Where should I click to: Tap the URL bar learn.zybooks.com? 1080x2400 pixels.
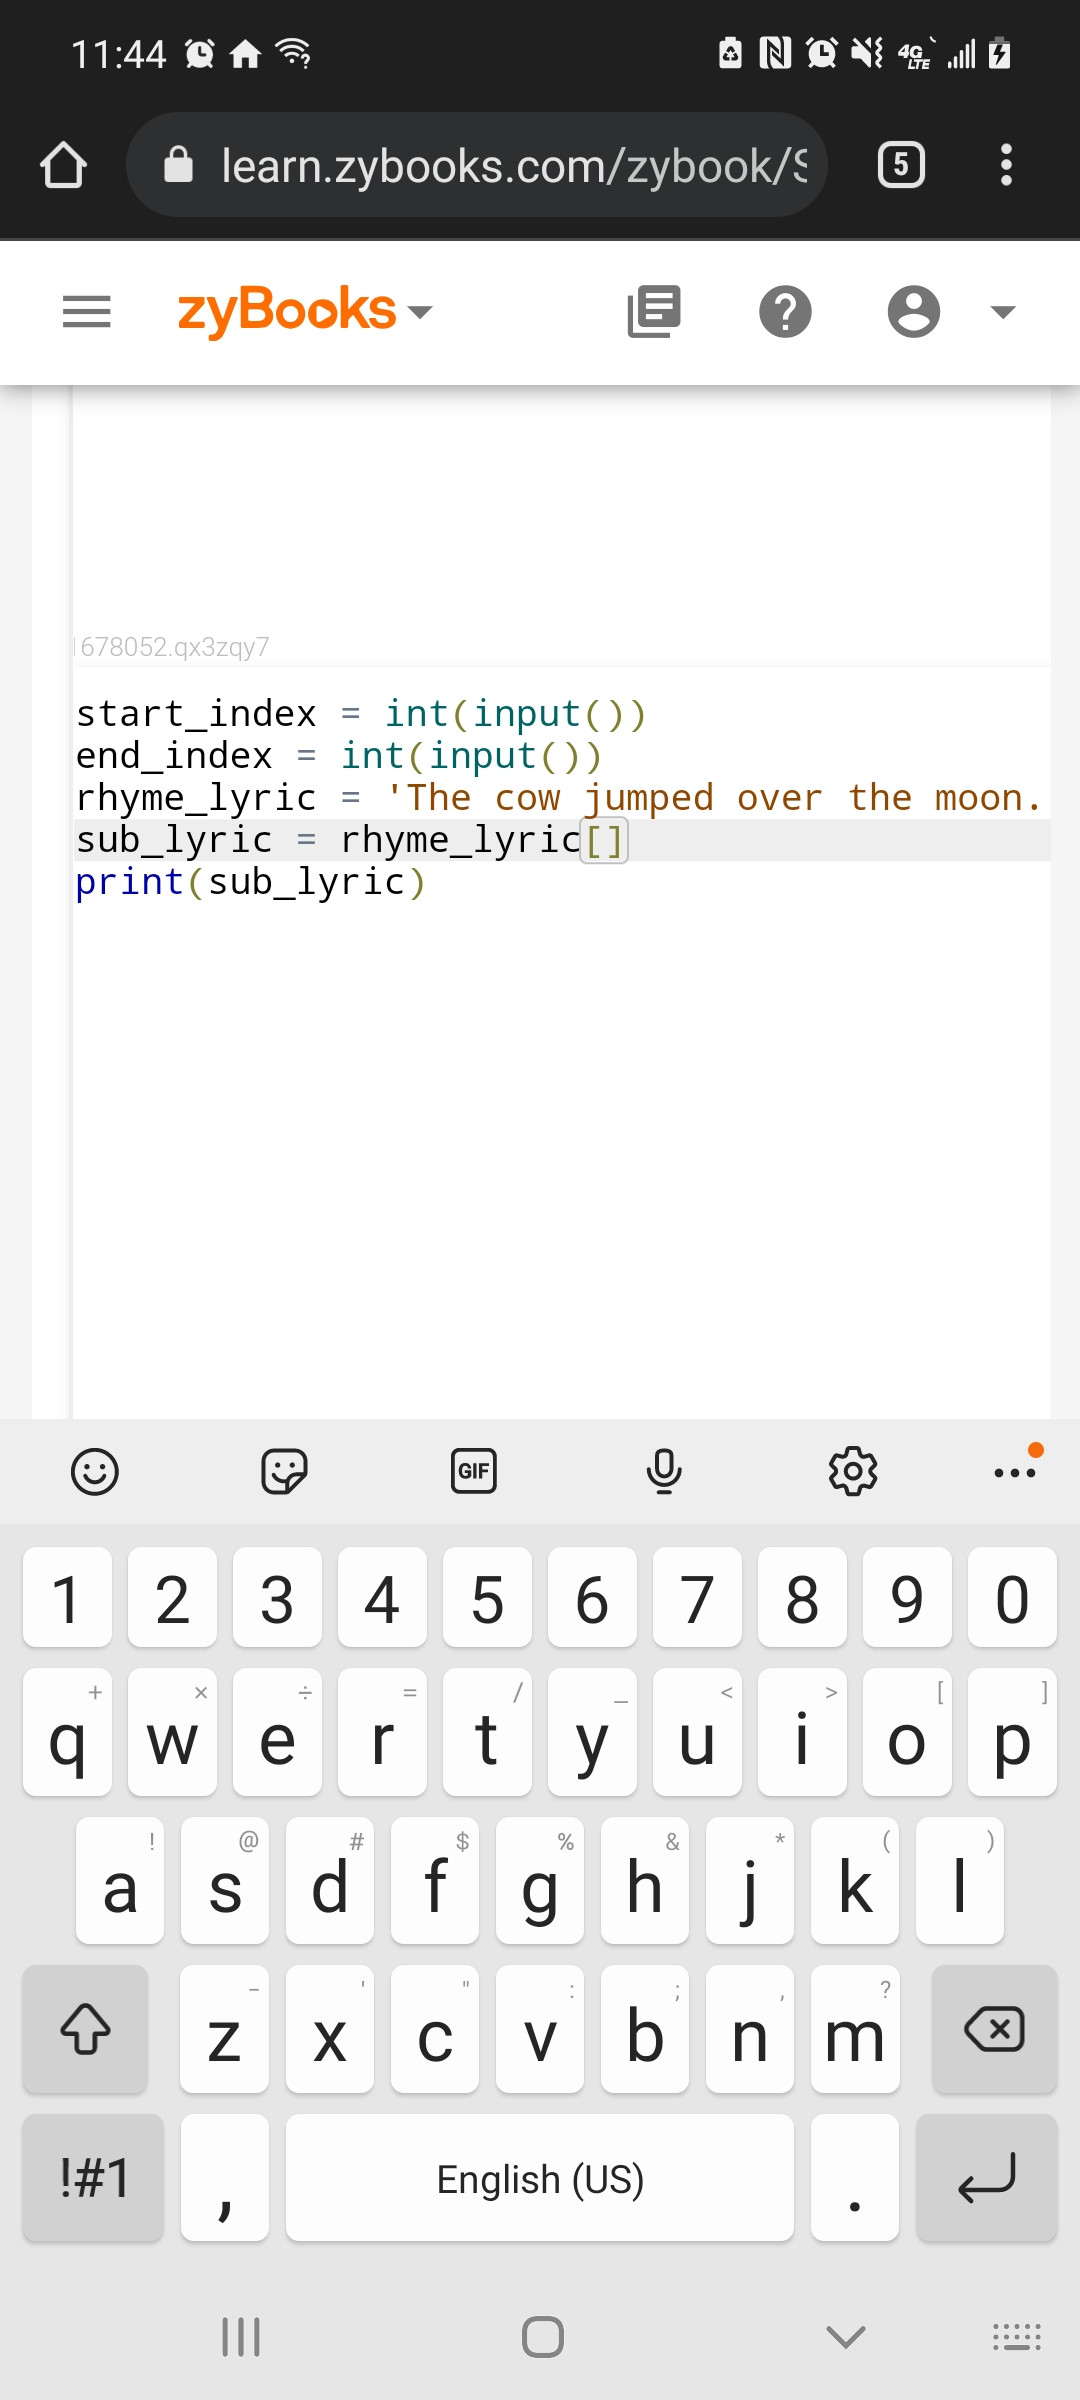(478, 165)
